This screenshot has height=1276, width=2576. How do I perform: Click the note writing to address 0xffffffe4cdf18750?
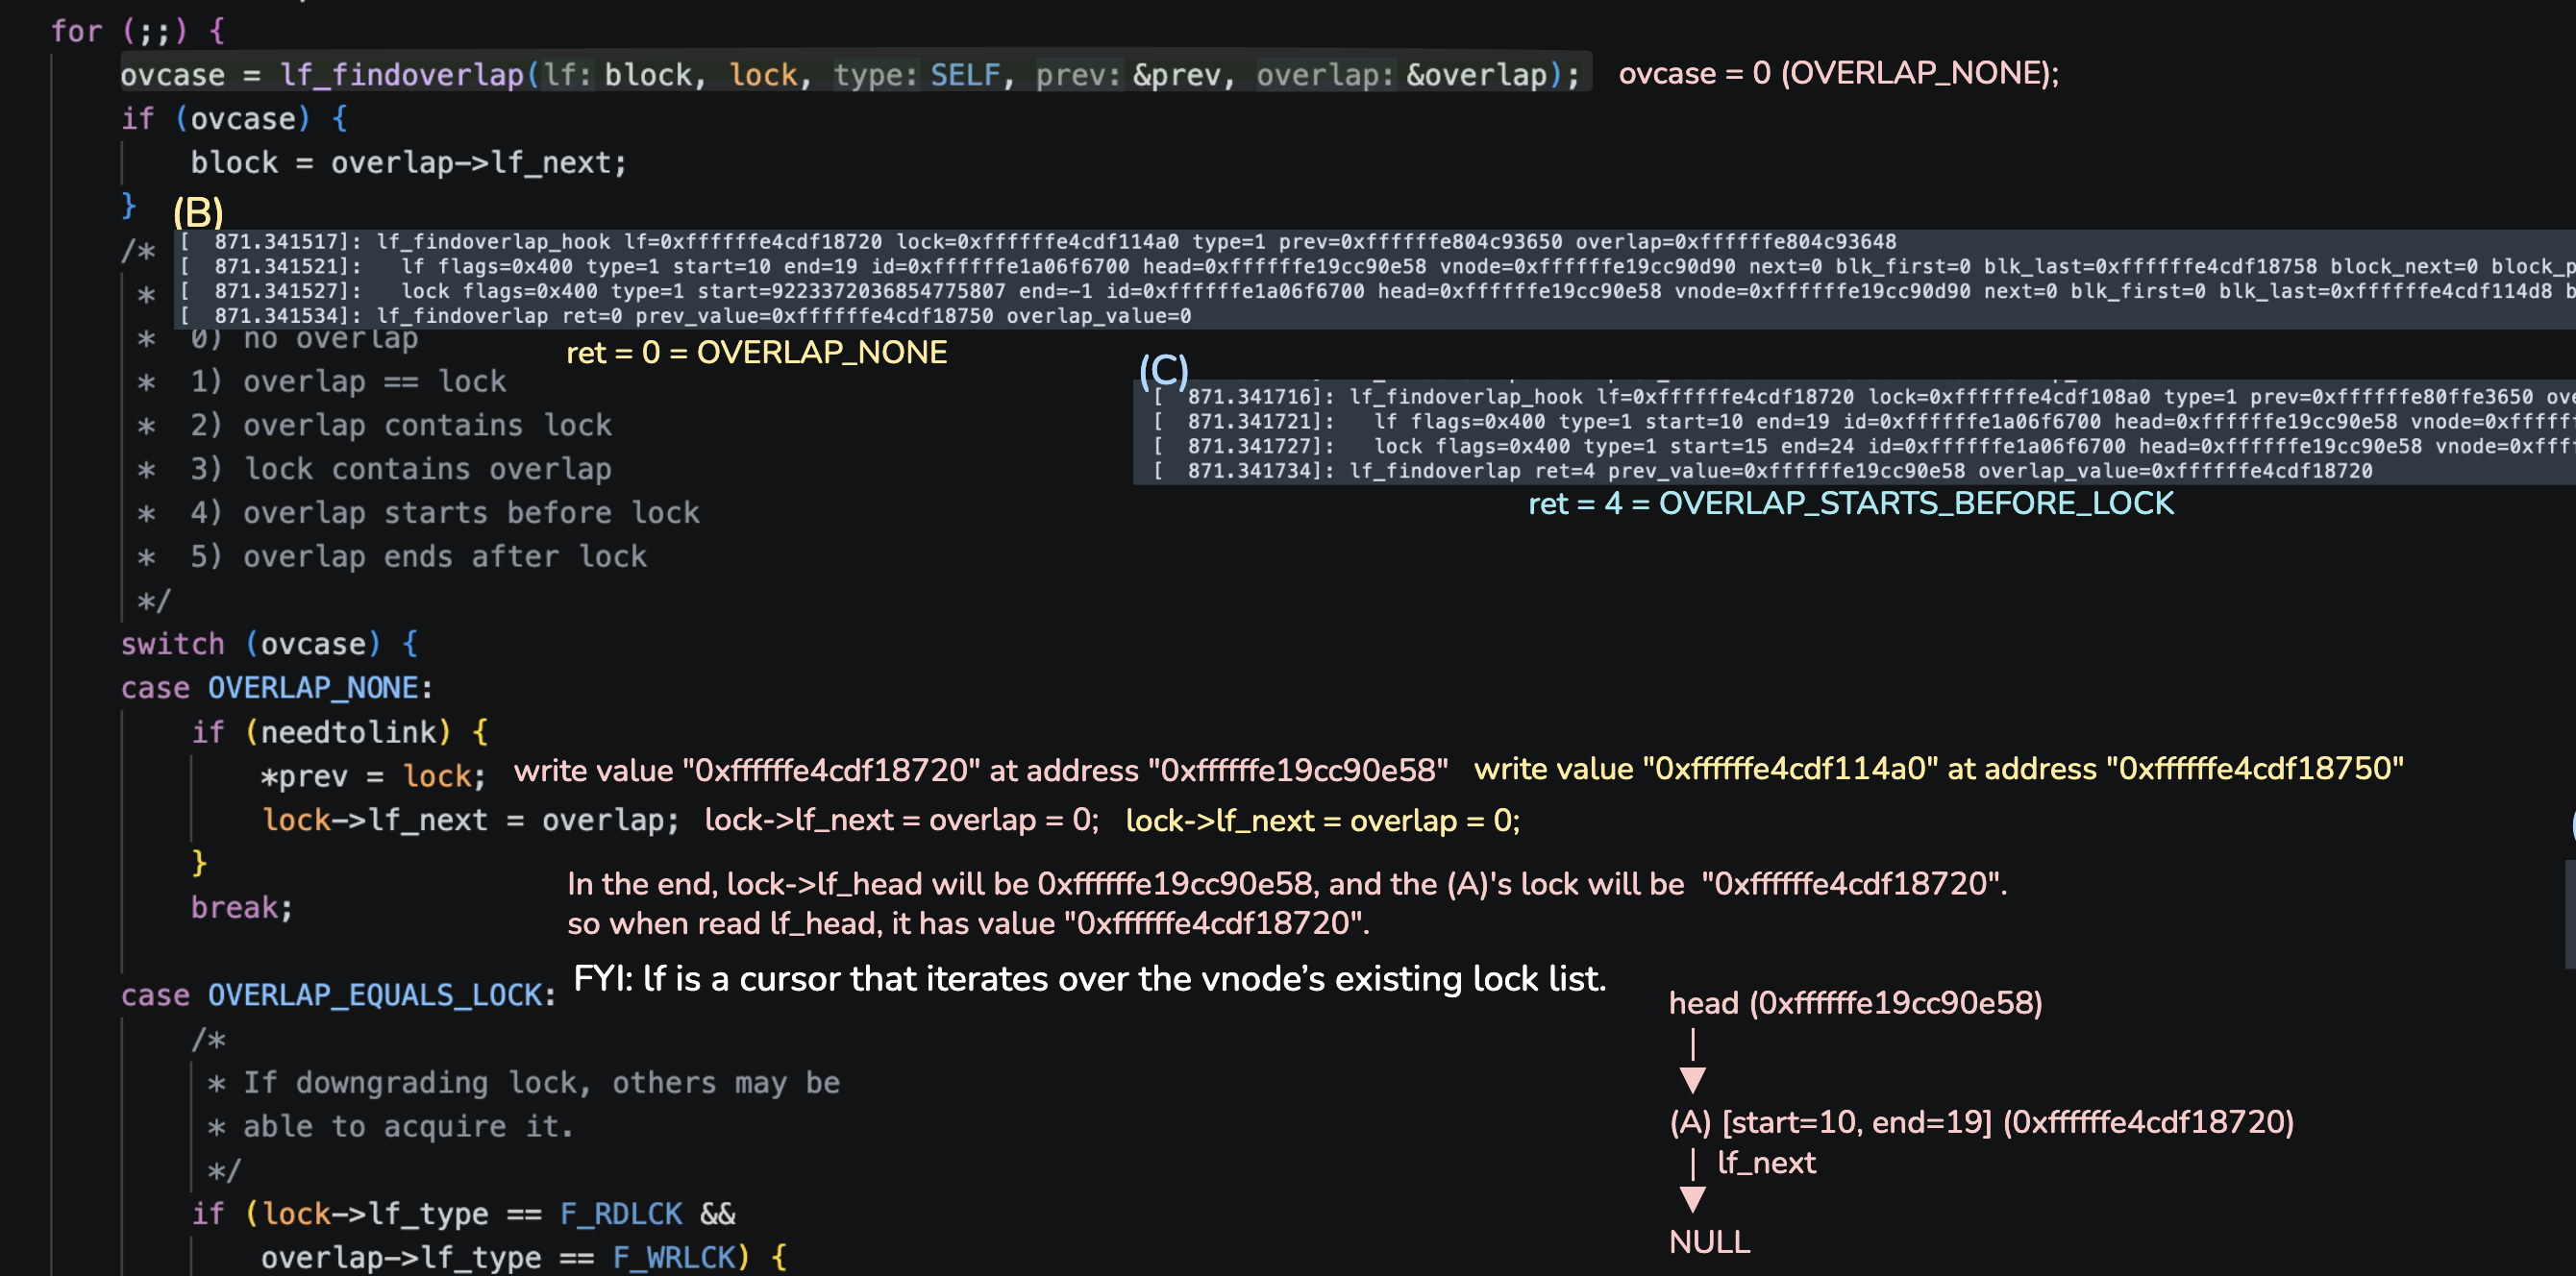point(1938,768)
